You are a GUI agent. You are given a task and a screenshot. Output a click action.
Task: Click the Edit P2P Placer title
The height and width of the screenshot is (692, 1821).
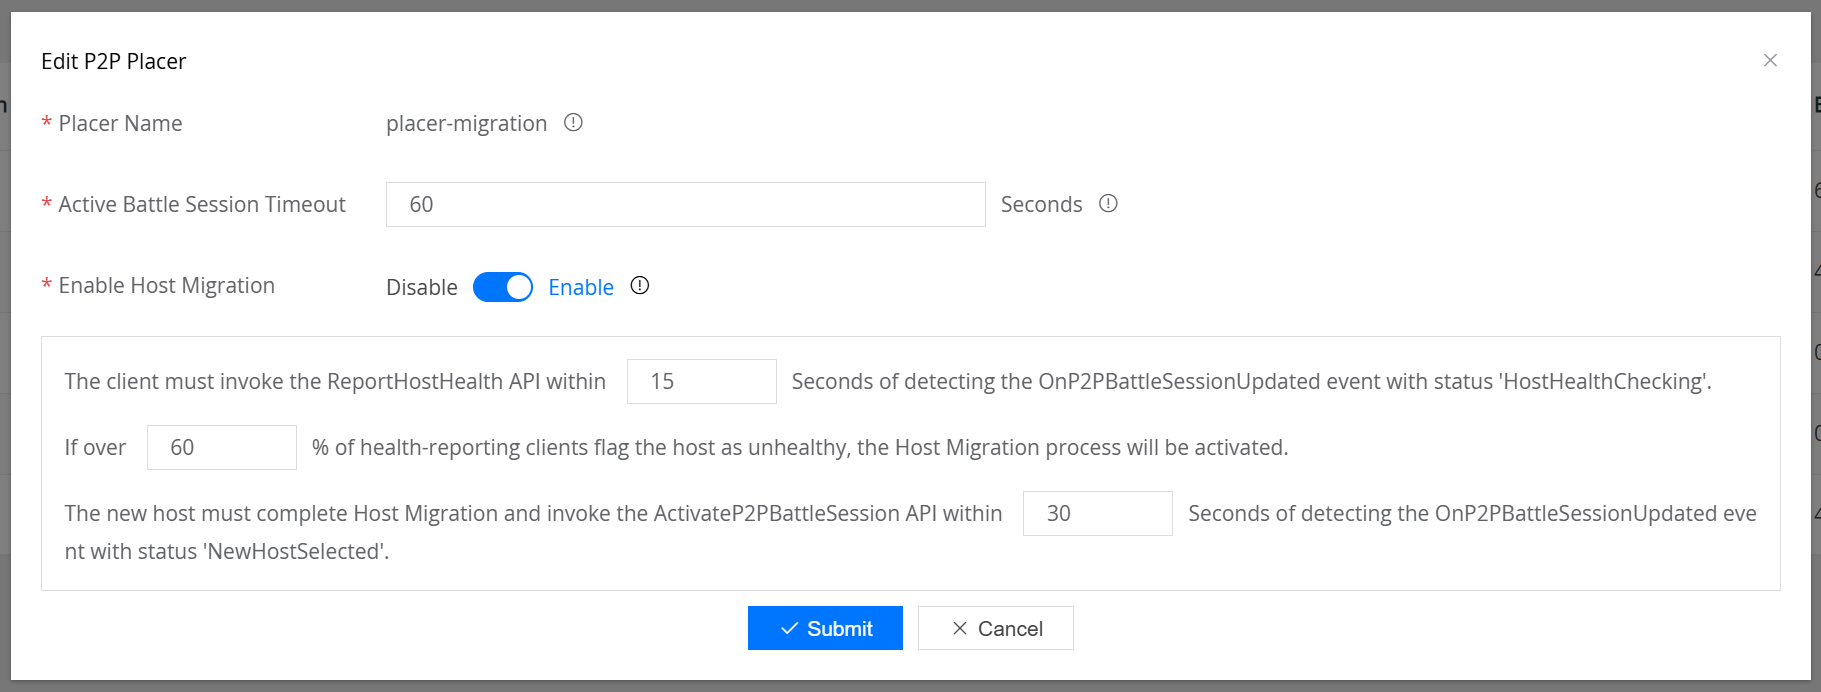coord(114,62)
